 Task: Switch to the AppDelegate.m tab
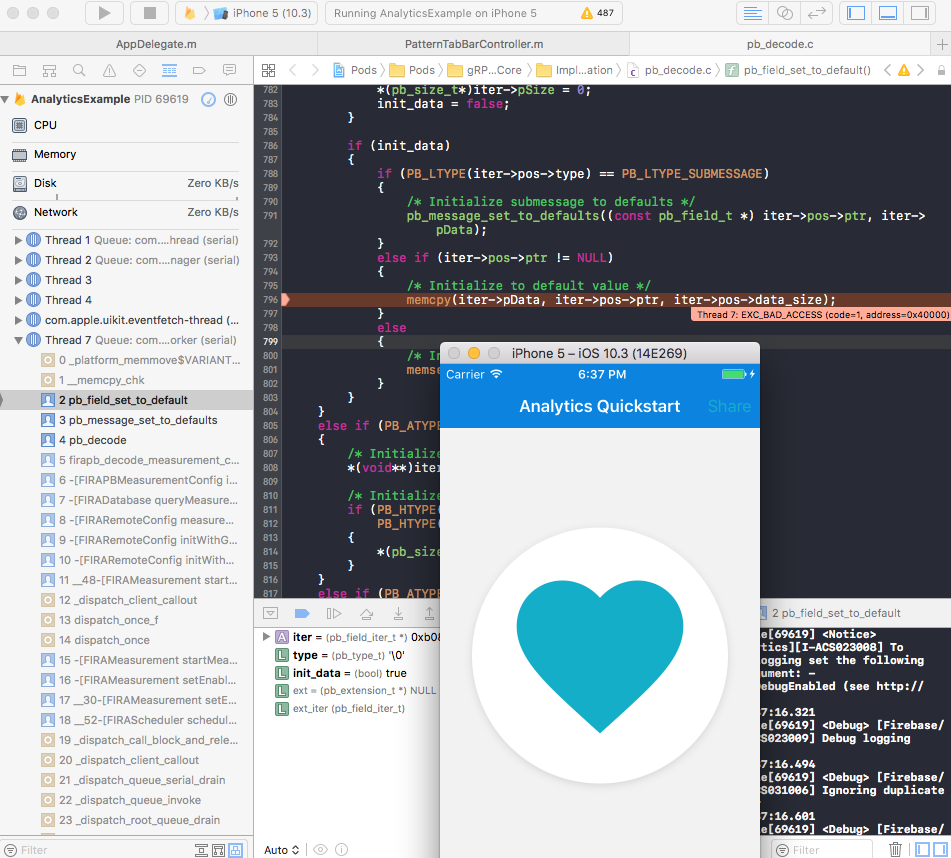(x=156, y=44)
